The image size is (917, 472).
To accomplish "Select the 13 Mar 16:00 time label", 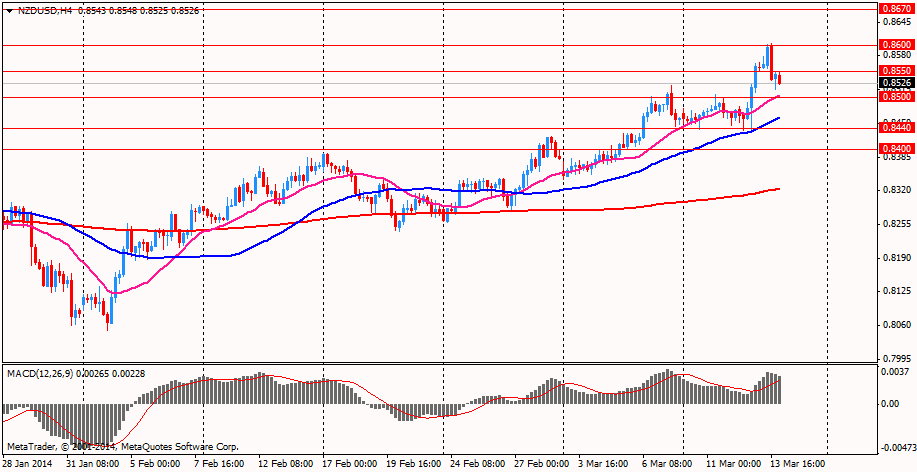I will click(x=797, y=464).
